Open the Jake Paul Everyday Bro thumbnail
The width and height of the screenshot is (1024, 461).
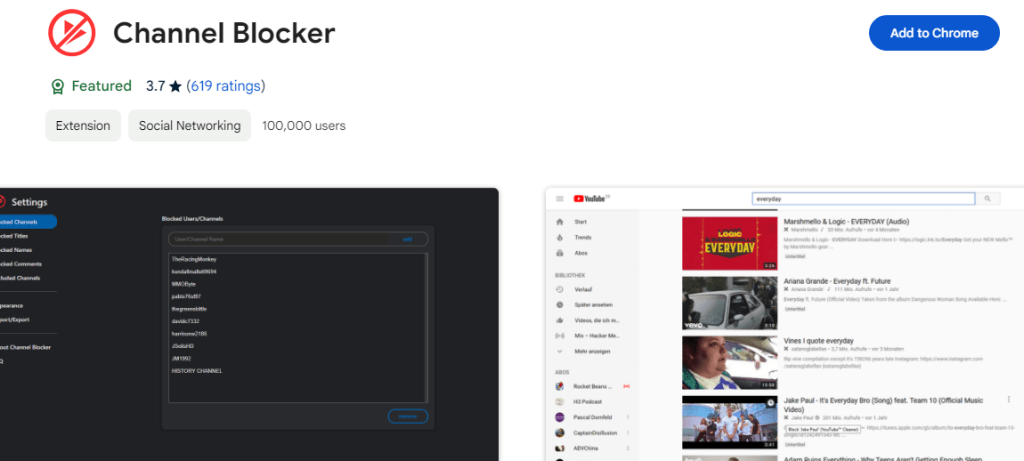tap(729, 422)
